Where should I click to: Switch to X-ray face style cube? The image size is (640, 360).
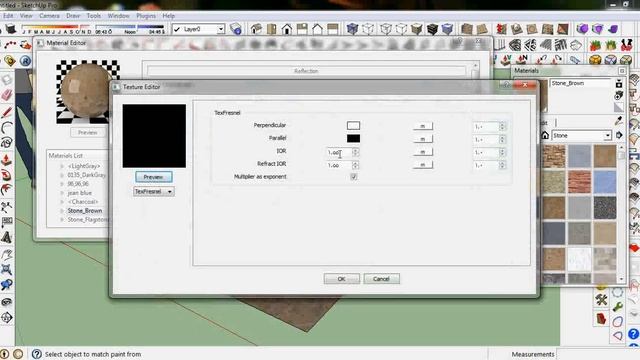[x=352, y=29]
